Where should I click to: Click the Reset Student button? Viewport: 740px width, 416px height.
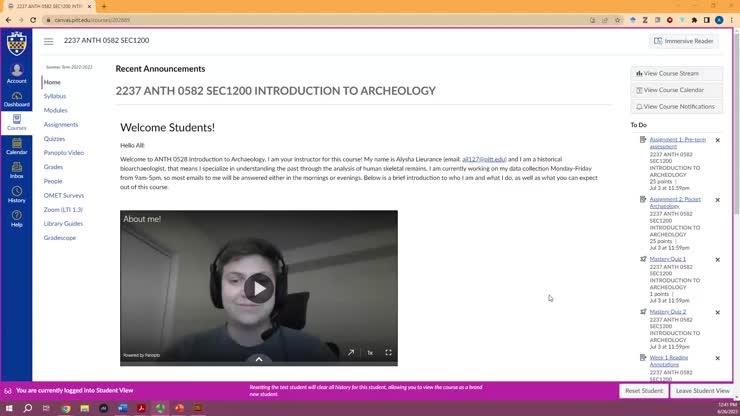click(644, 391)
